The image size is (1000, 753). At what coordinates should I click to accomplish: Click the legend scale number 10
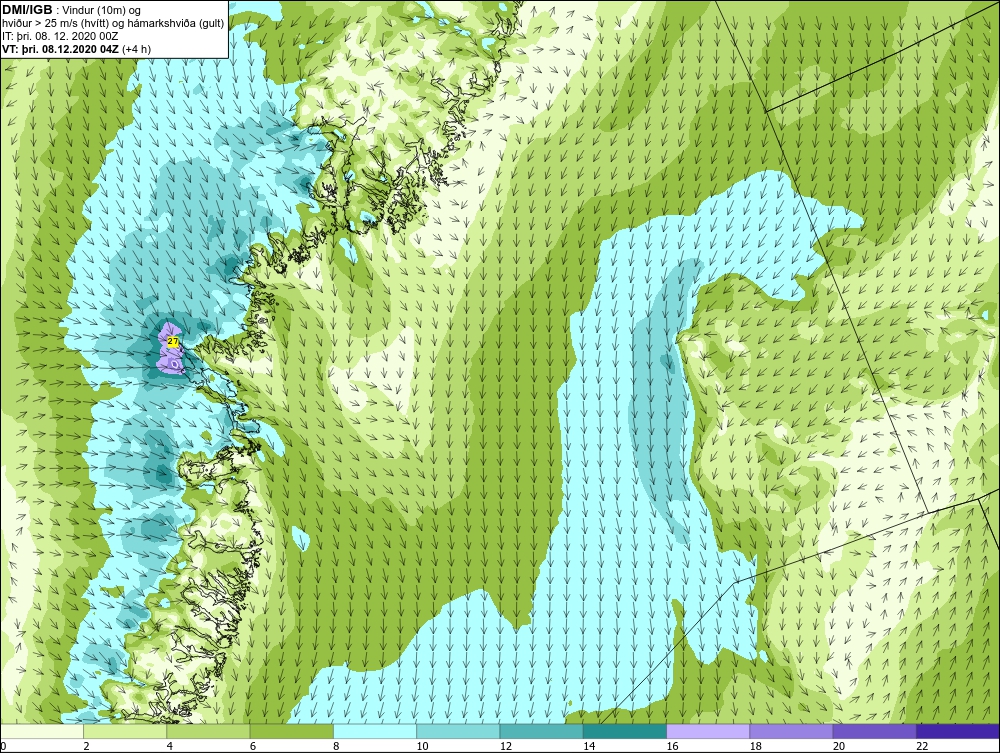pyautogui.click(x=422, y=747)
